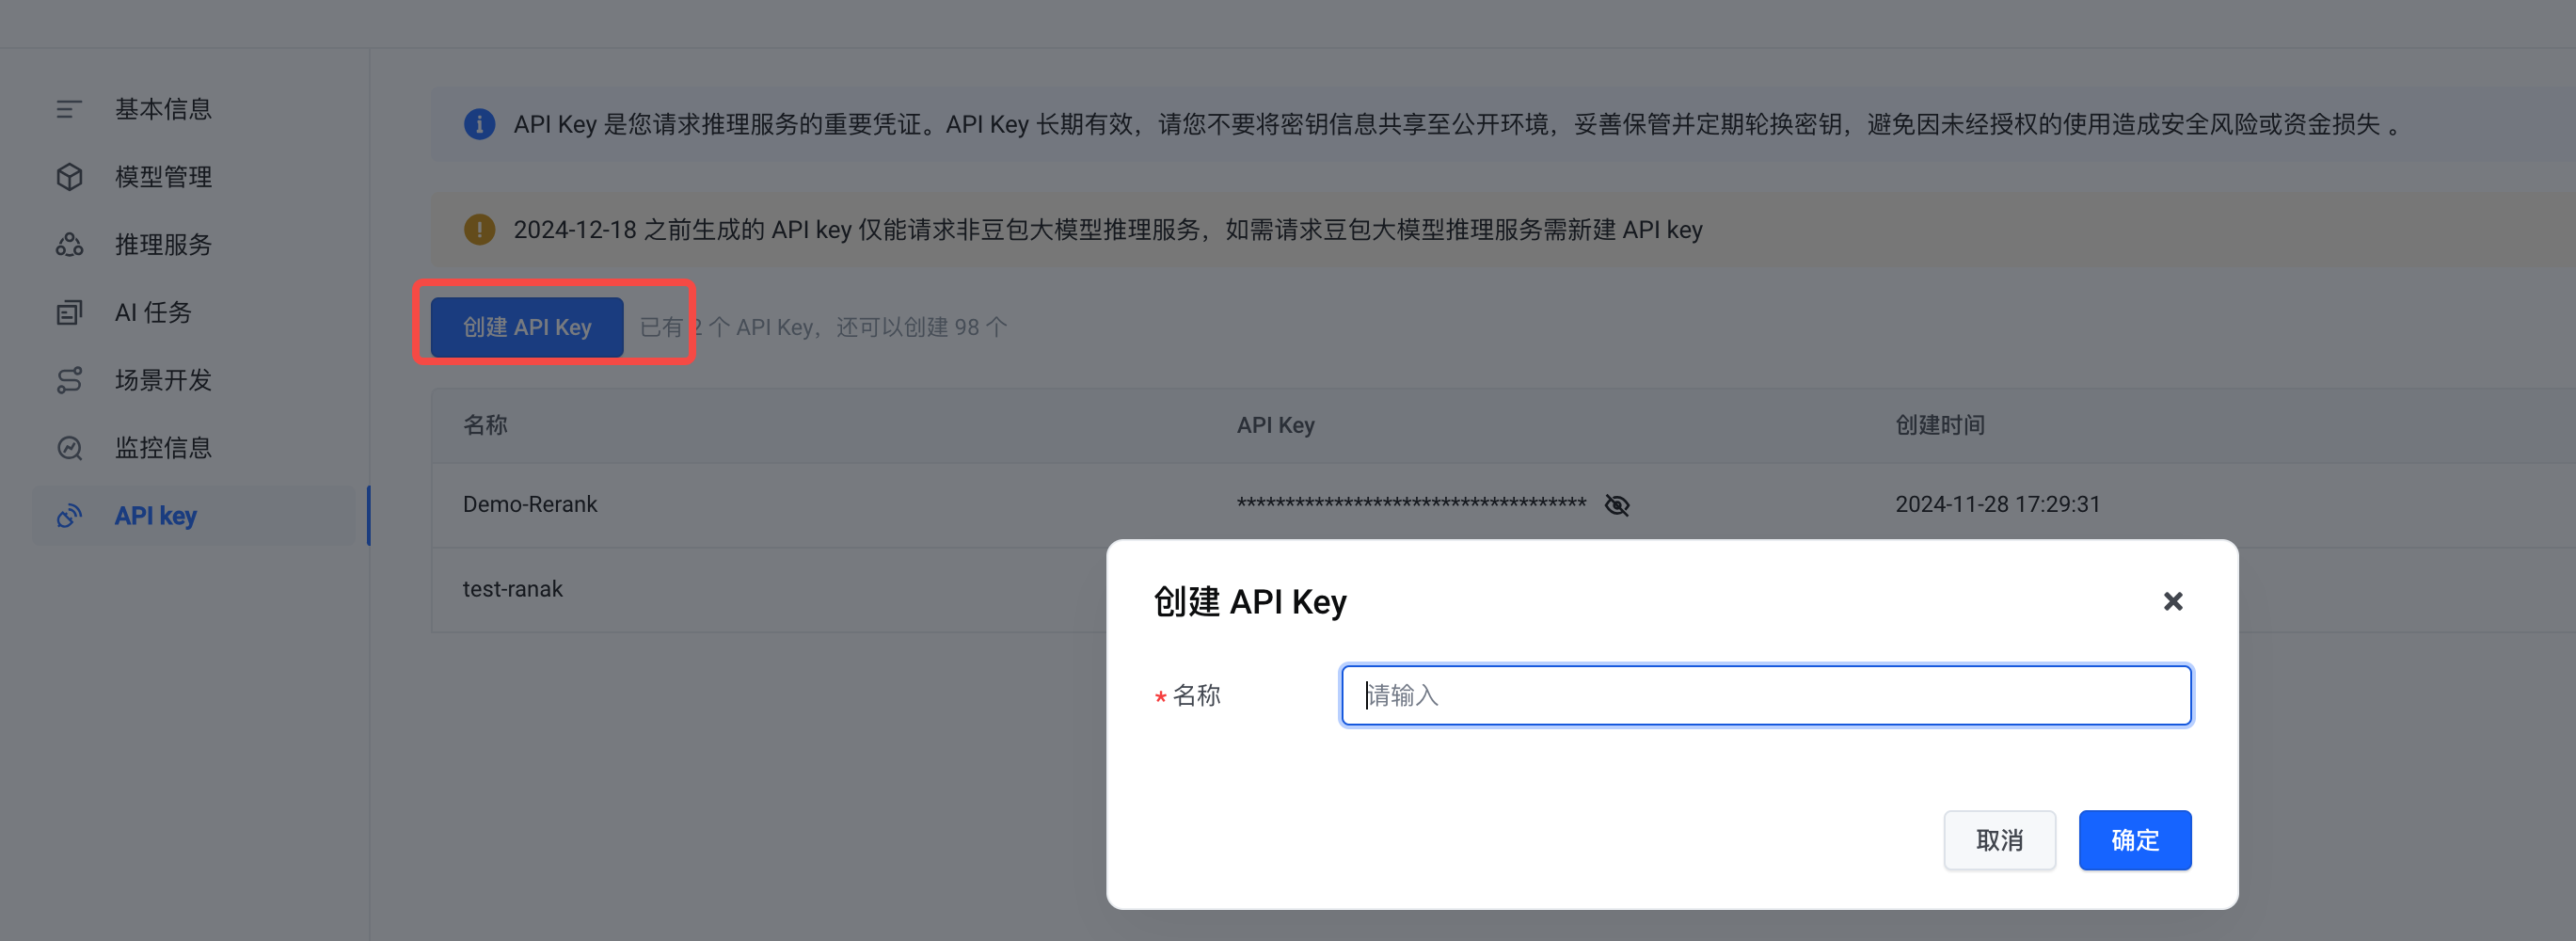This screenshot has height=941, width=2576.
Task: Click the 创建时间 column header
Action: (x=1940, y=425)
